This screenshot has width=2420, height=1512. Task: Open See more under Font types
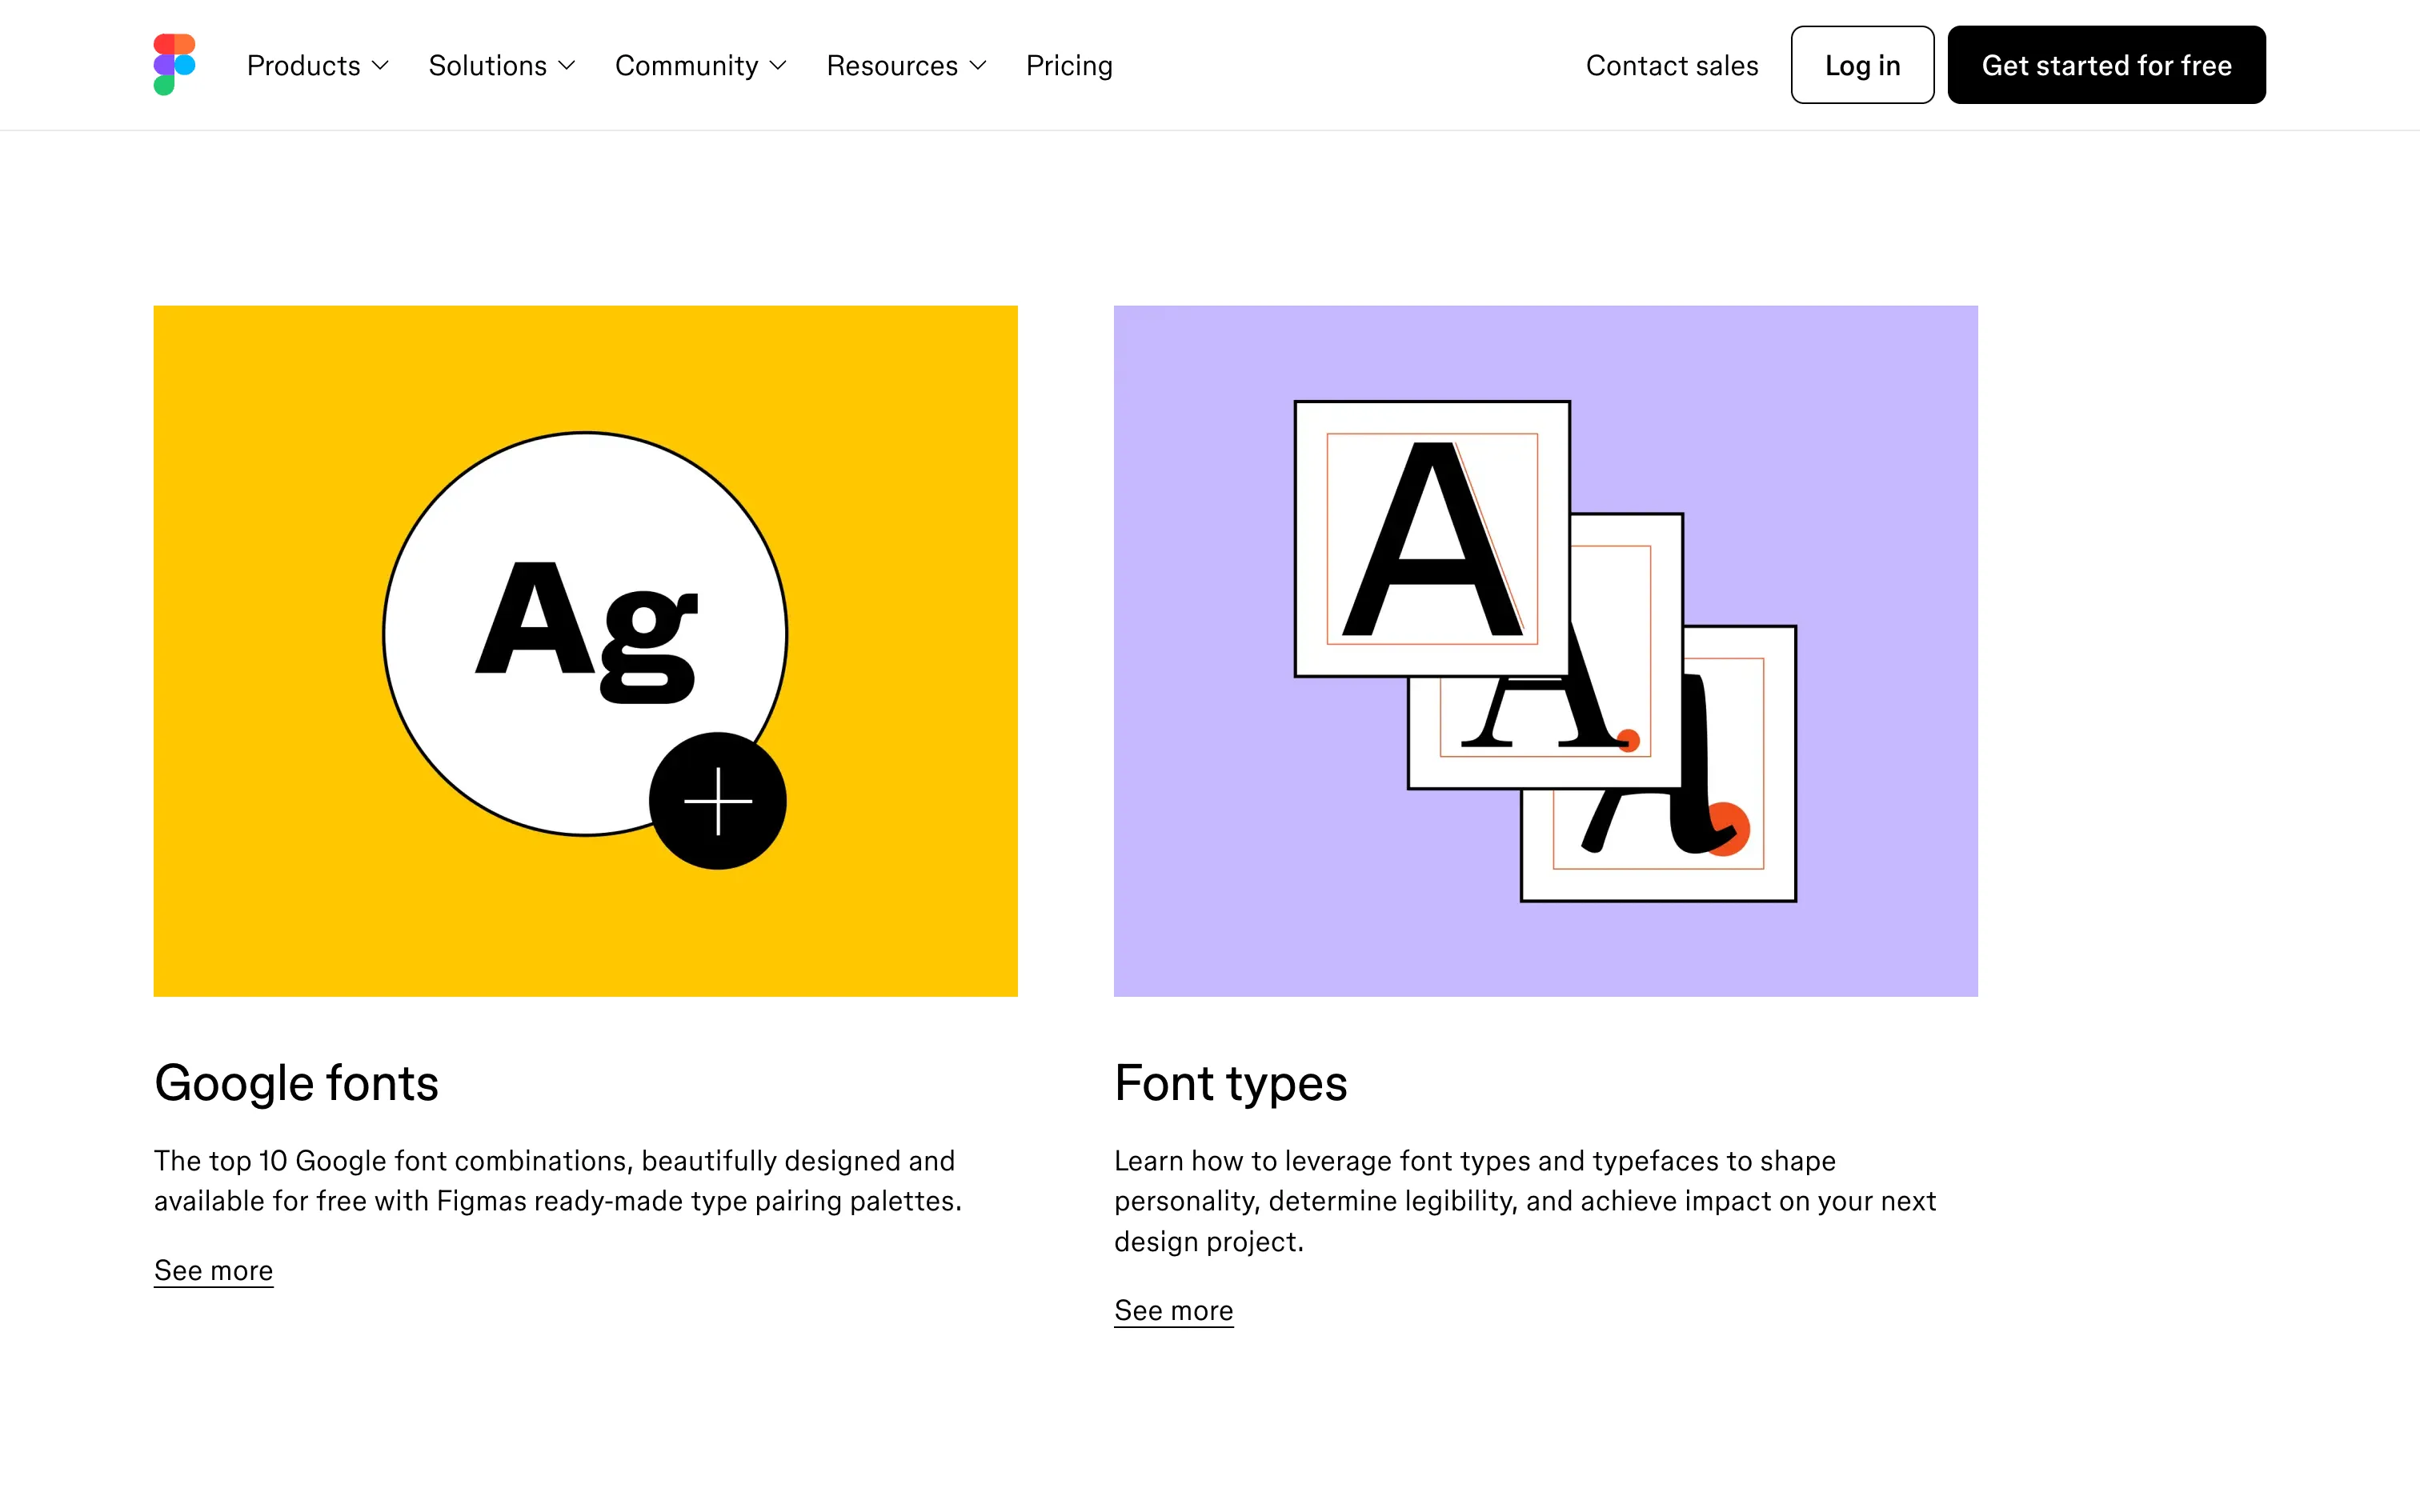pyautogui.click(x=1173, y=1310)
